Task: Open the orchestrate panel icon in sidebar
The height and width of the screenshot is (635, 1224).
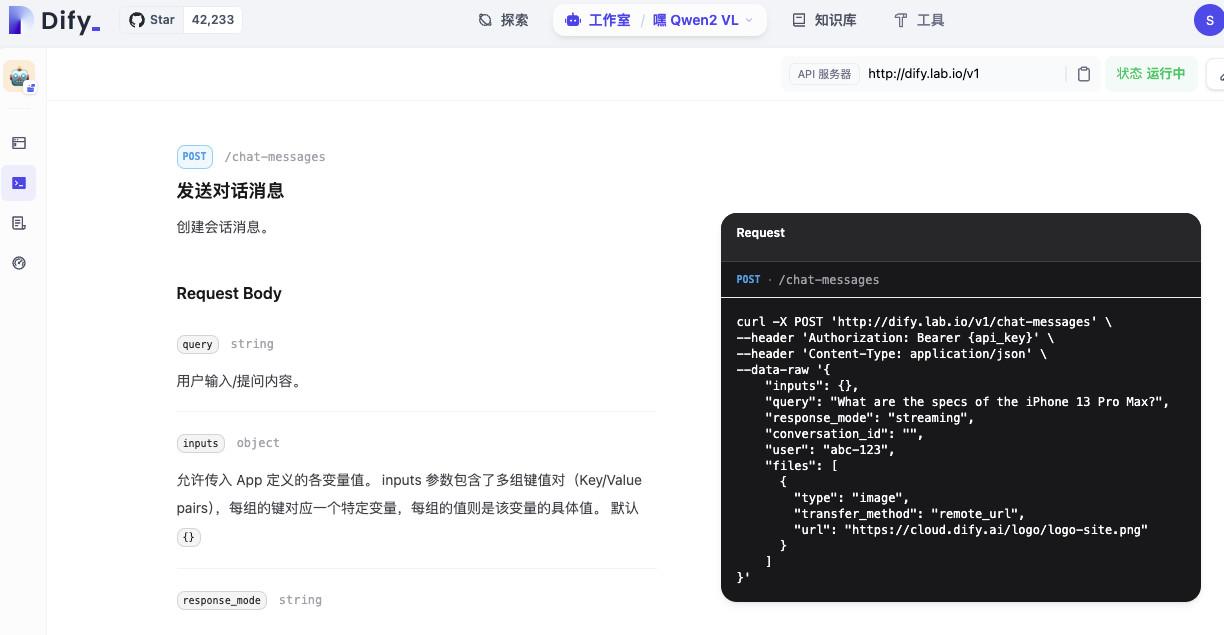Action: [19, 143]
